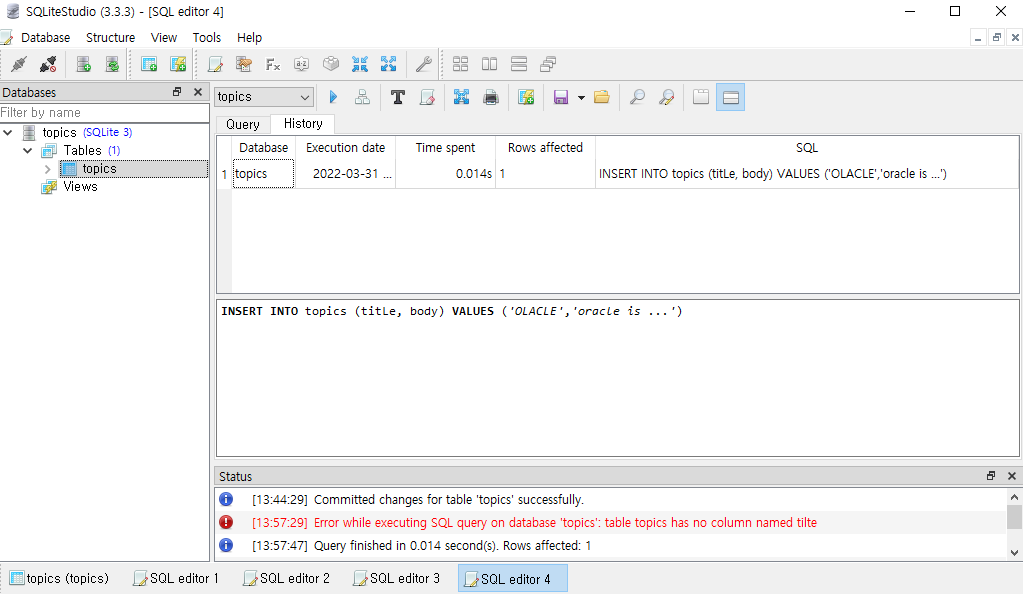1023x594 pixels.
Task: Click the Filter by name input field
Action: pyautogui.click(x=104, y=112)
